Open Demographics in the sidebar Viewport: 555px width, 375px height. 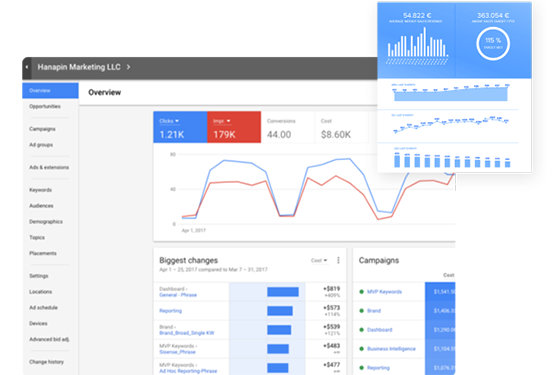pyautogui.click(x=46, y=222)
